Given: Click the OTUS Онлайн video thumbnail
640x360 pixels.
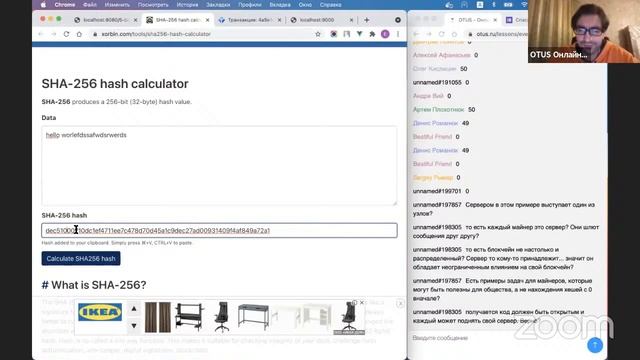Looking at the screenshot, I should coord(584,31).
